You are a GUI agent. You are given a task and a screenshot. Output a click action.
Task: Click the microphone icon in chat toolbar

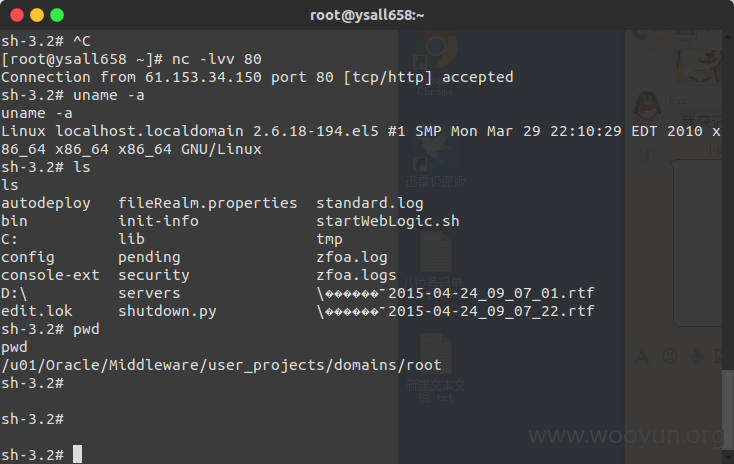tap(697, 356)
